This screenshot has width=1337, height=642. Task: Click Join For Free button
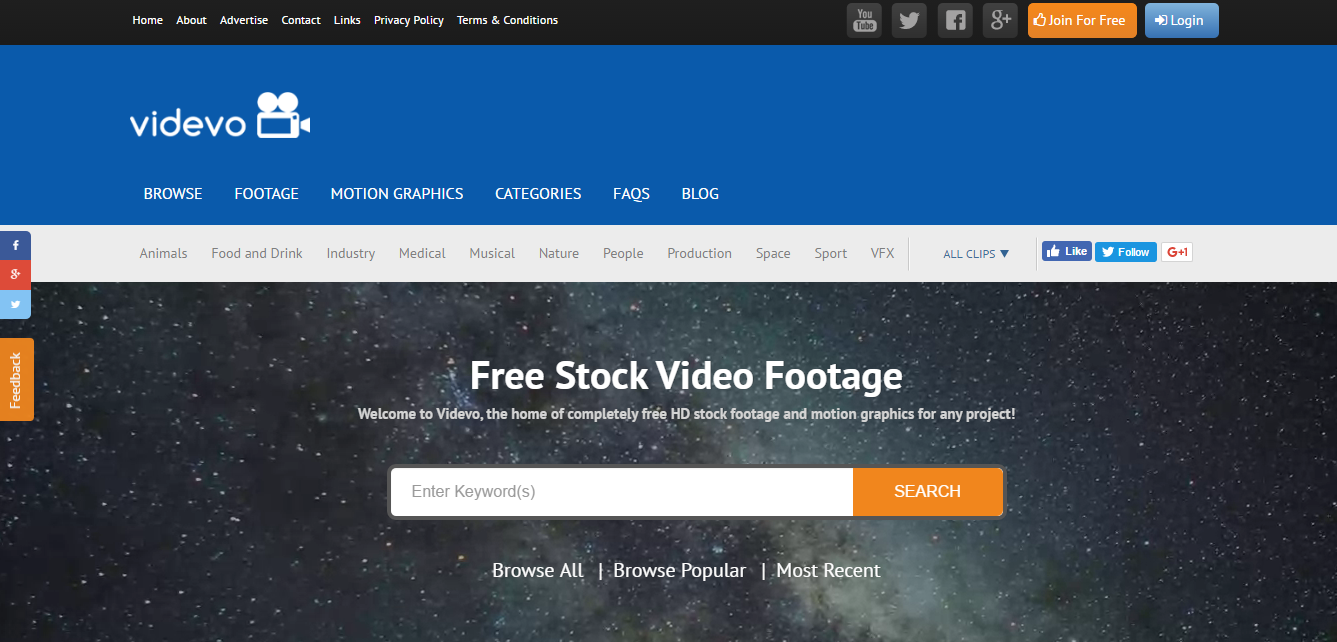click(1082, 20)
